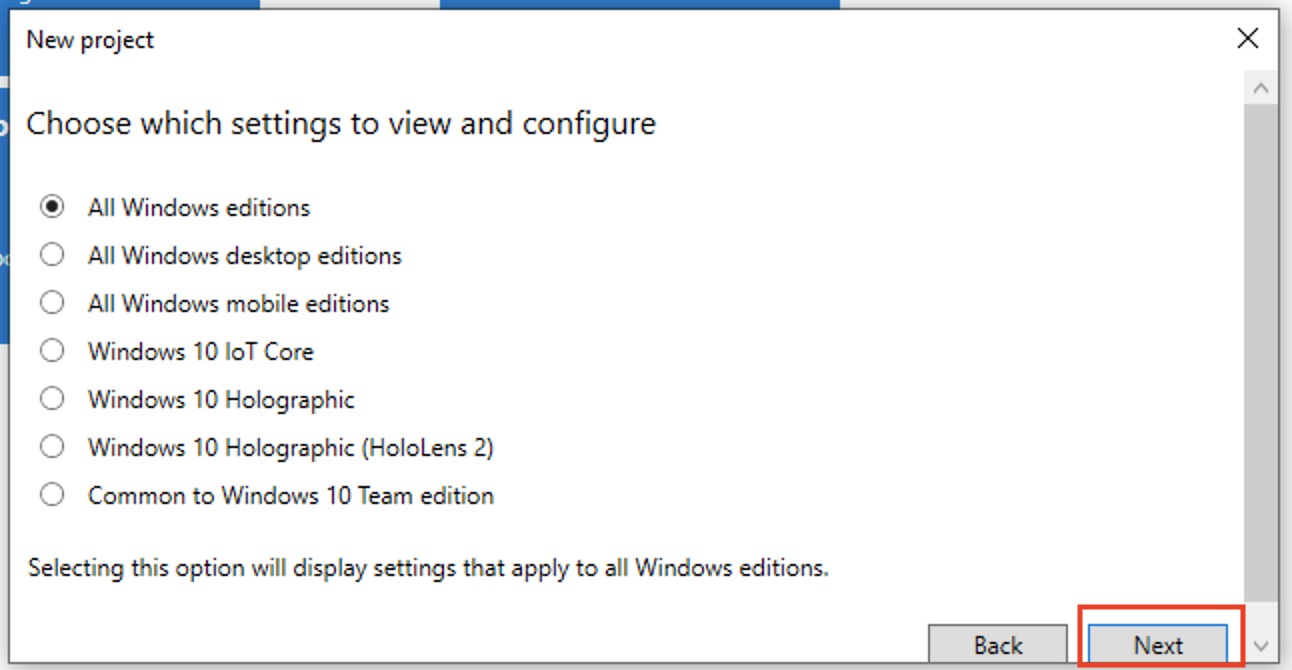The image size is (1292, 670).
Task: Click the scrollbar down arrow
Action: coord(1261,646)
